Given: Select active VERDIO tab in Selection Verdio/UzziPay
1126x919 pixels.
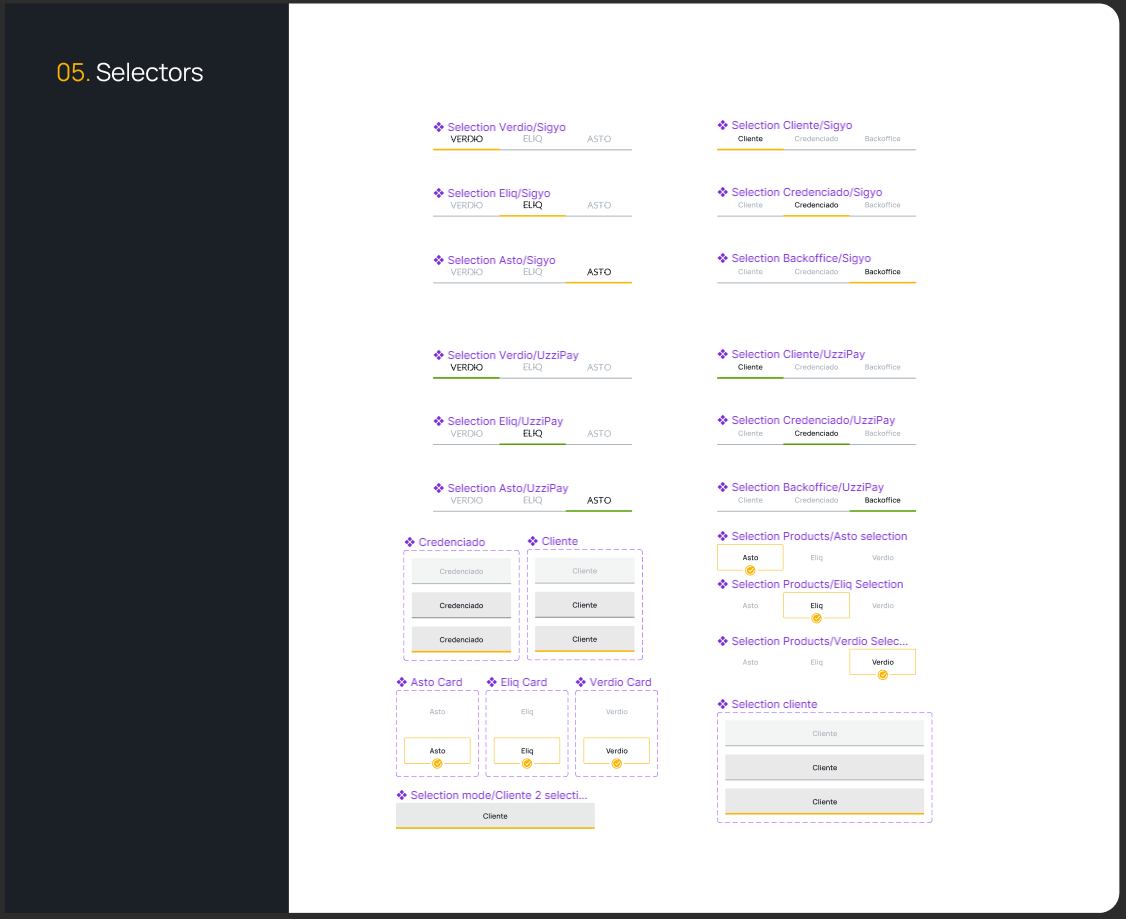Looking at the screenshot, I should pyautogui.click(x=466, y=368).
